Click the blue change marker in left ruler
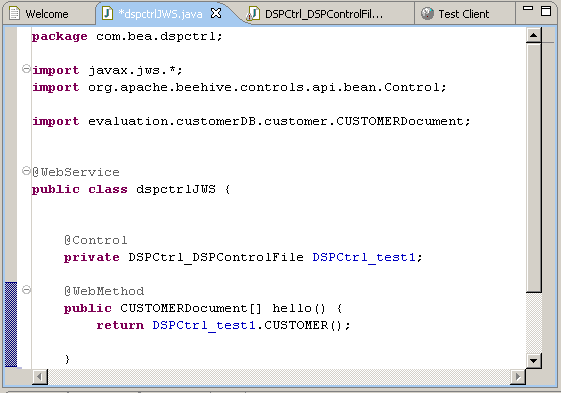 (11, 324)
